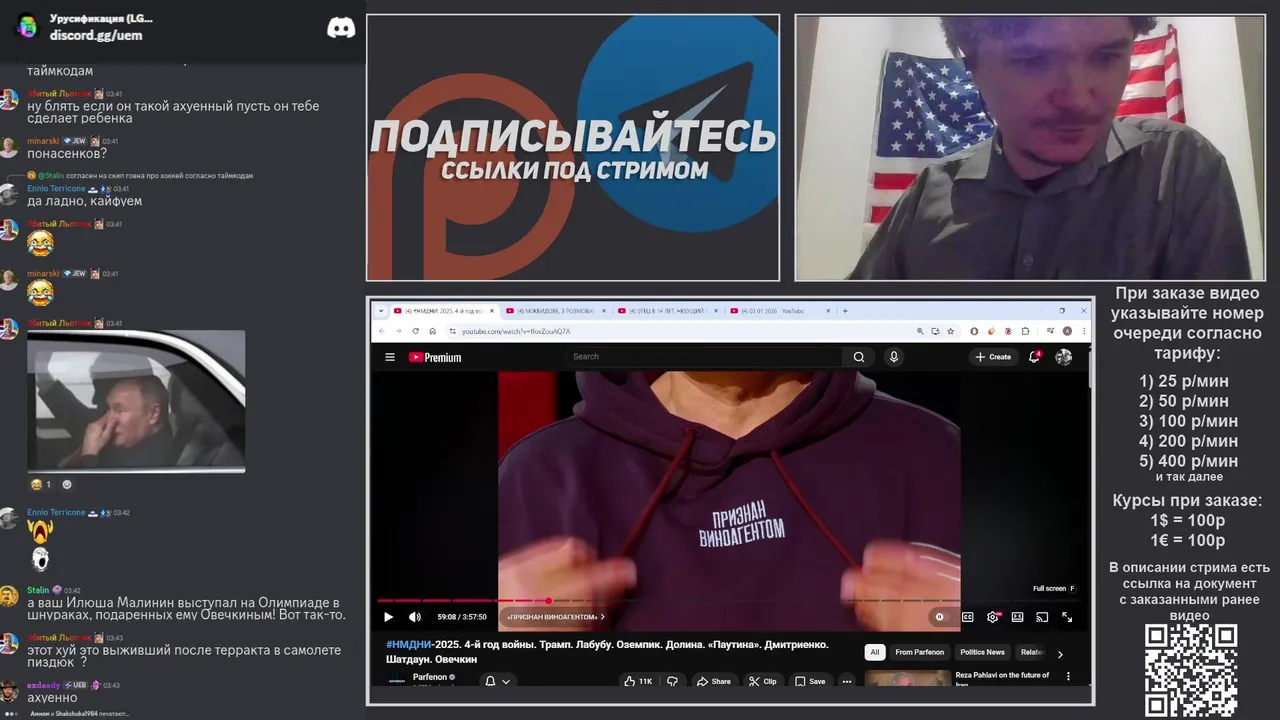Open a new browser tab
1280x720 pixels.
(845, 311)
